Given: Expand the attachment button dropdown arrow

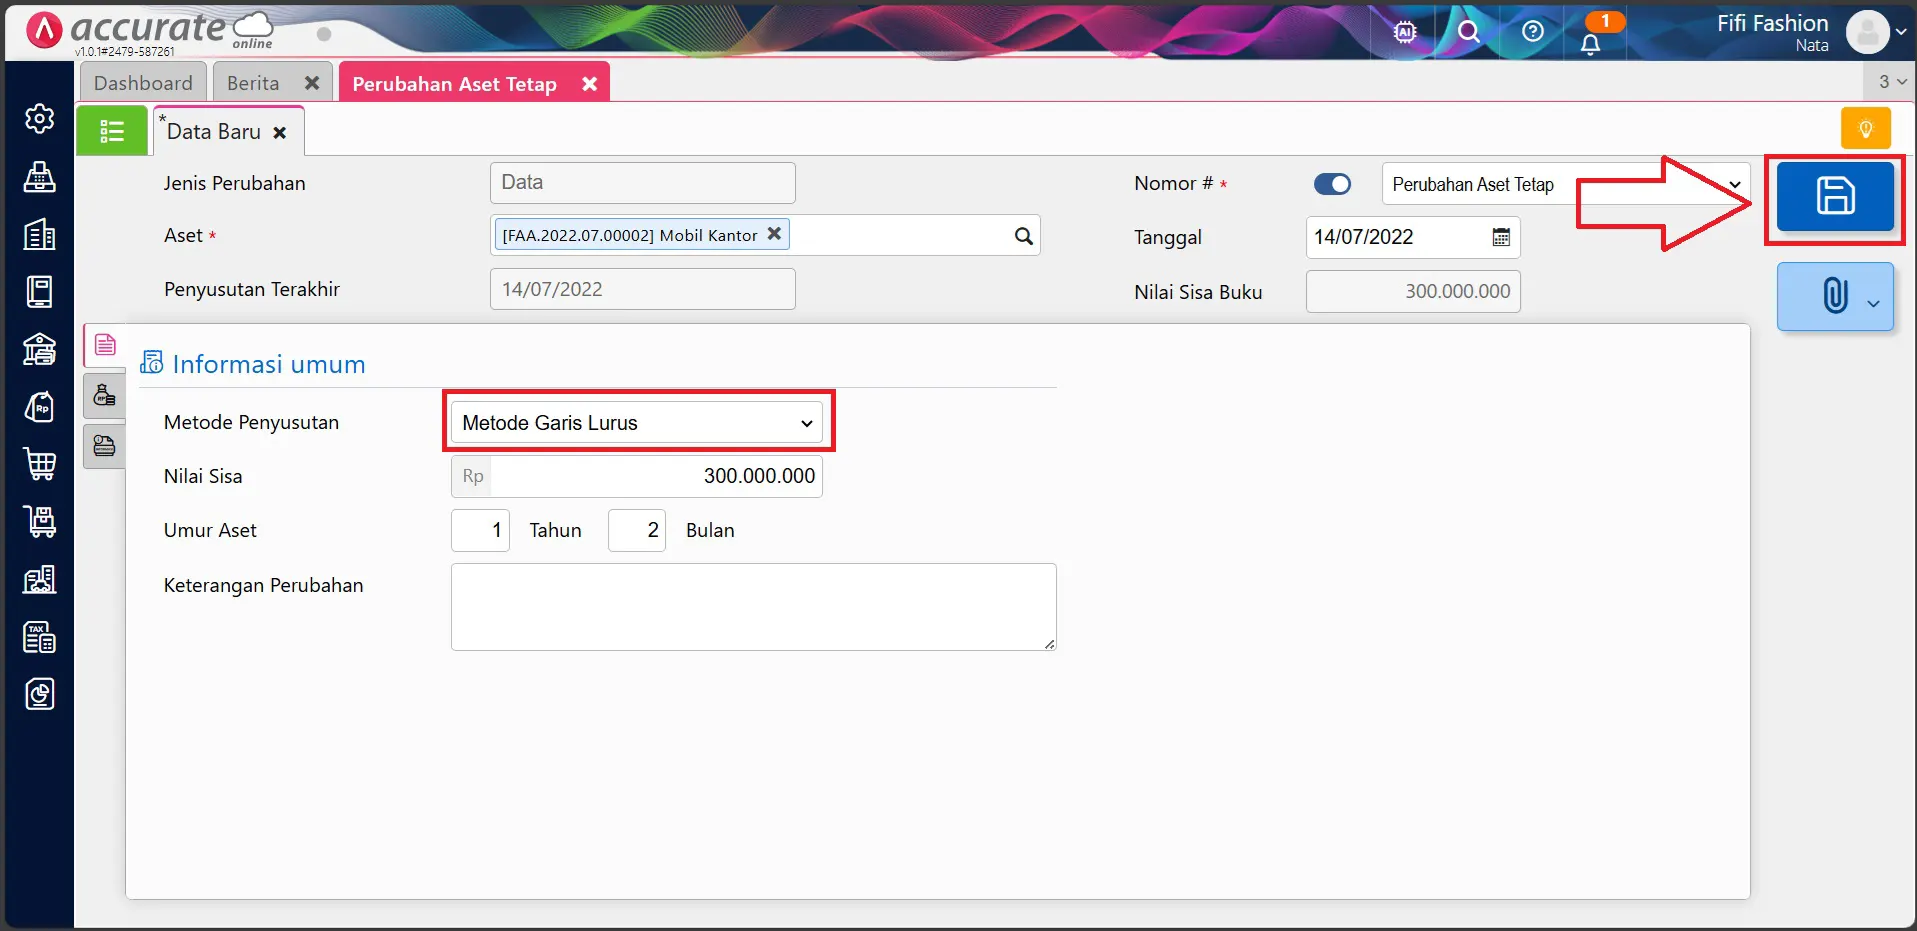Looking at the screenshot, I should pyautogui.click(x=1873, y=304).
